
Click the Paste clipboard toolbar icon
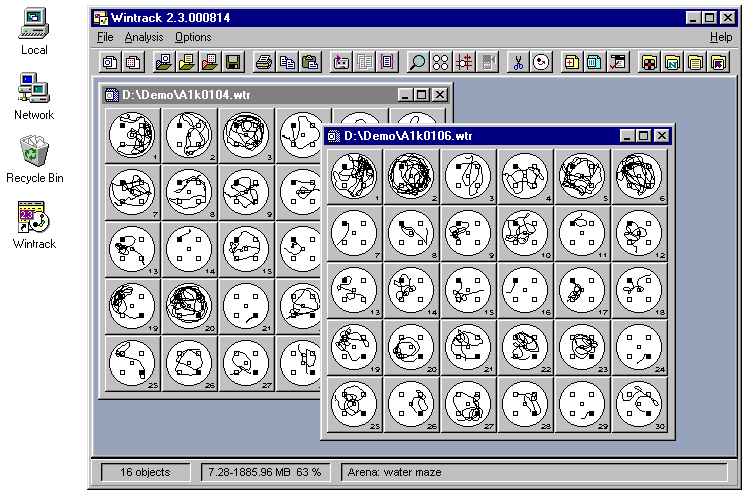[x=310, y=62]
